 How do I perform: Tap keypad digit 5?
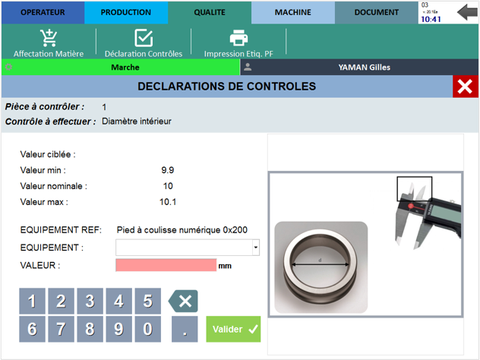coord(148,301)
